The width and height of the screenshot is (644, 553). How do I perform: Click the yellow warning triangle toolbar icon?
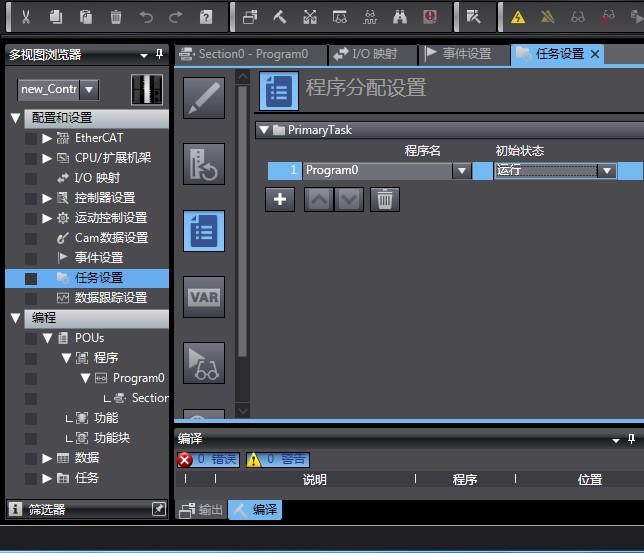(518, 17)
